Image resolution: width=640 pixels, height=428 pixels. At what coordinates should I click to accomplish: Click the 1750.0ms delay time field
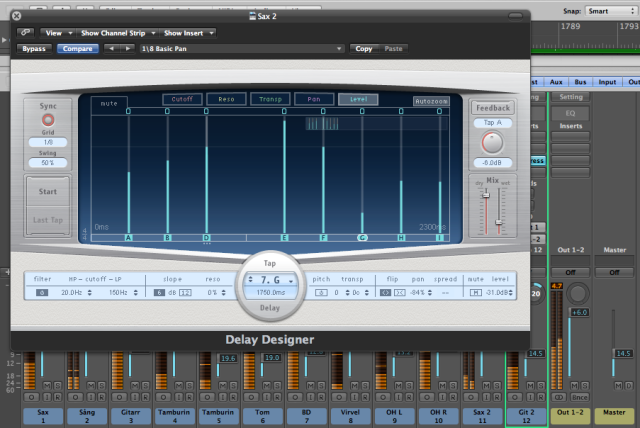click(x=271, y=293)
